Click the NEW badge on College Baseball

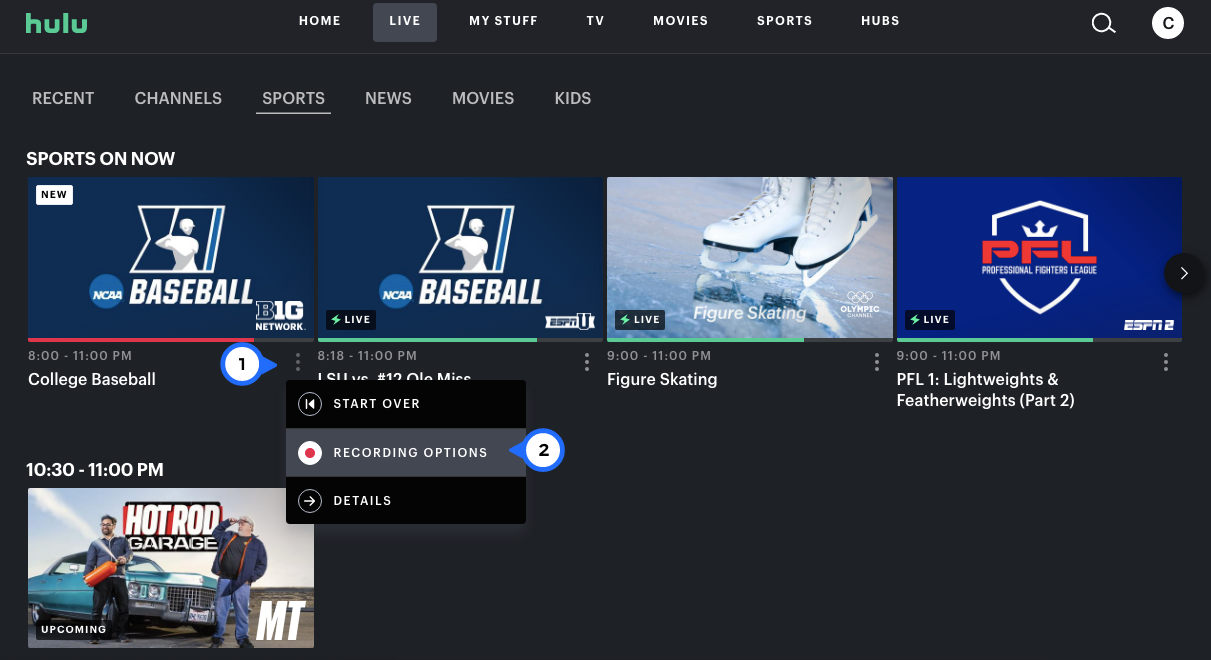click(54, 194)
